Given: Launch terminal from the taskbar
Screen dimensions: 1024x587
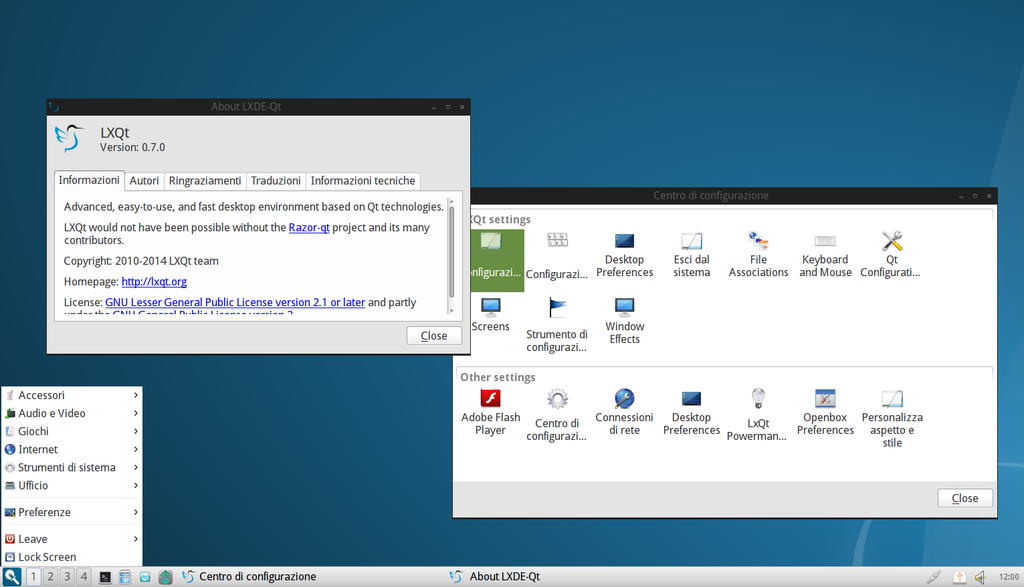Looking at the screenshot, I should (105, 577).
